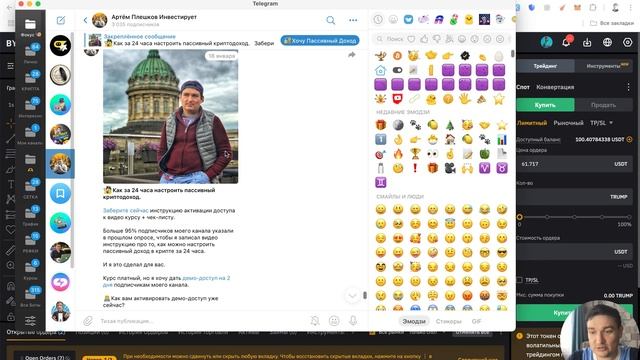This screenshot has height=360, width=640.
Task: Open Bybit three-dot order panel menu
Action: (x=628, y=87)
